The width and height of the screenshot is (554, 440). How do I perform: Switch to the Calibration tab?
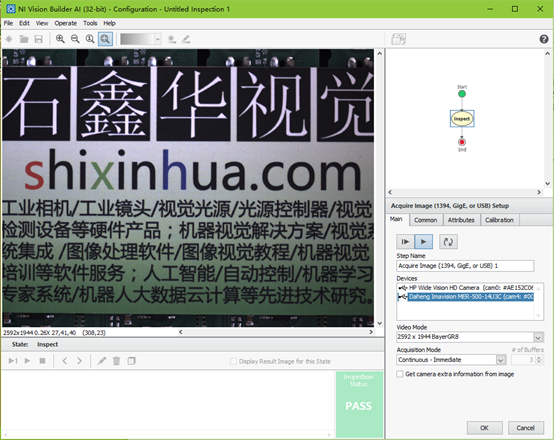tap(499, 220)
